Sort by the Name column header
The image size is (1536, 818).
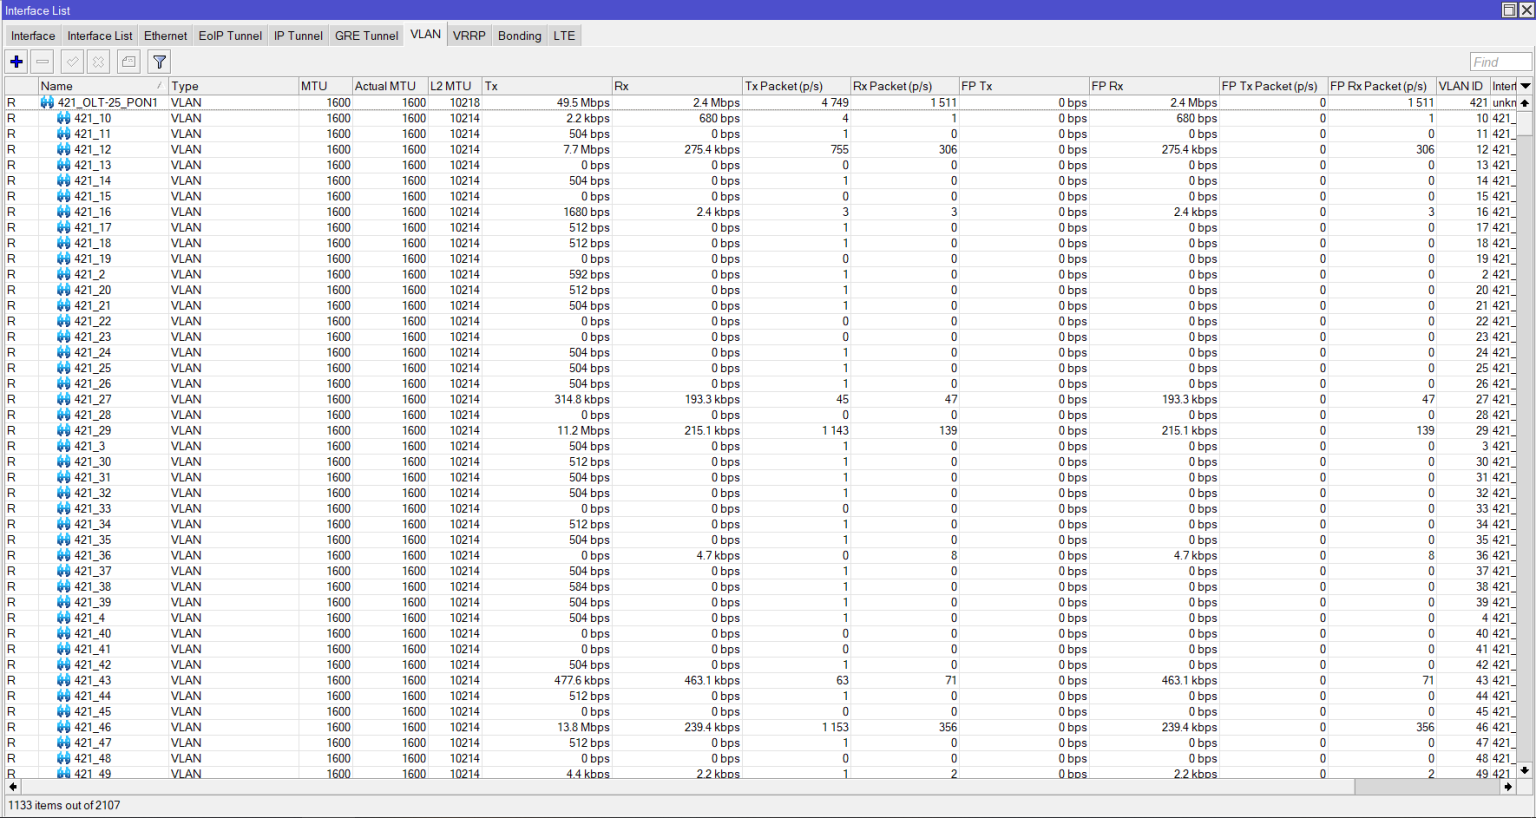coord(57,86)
